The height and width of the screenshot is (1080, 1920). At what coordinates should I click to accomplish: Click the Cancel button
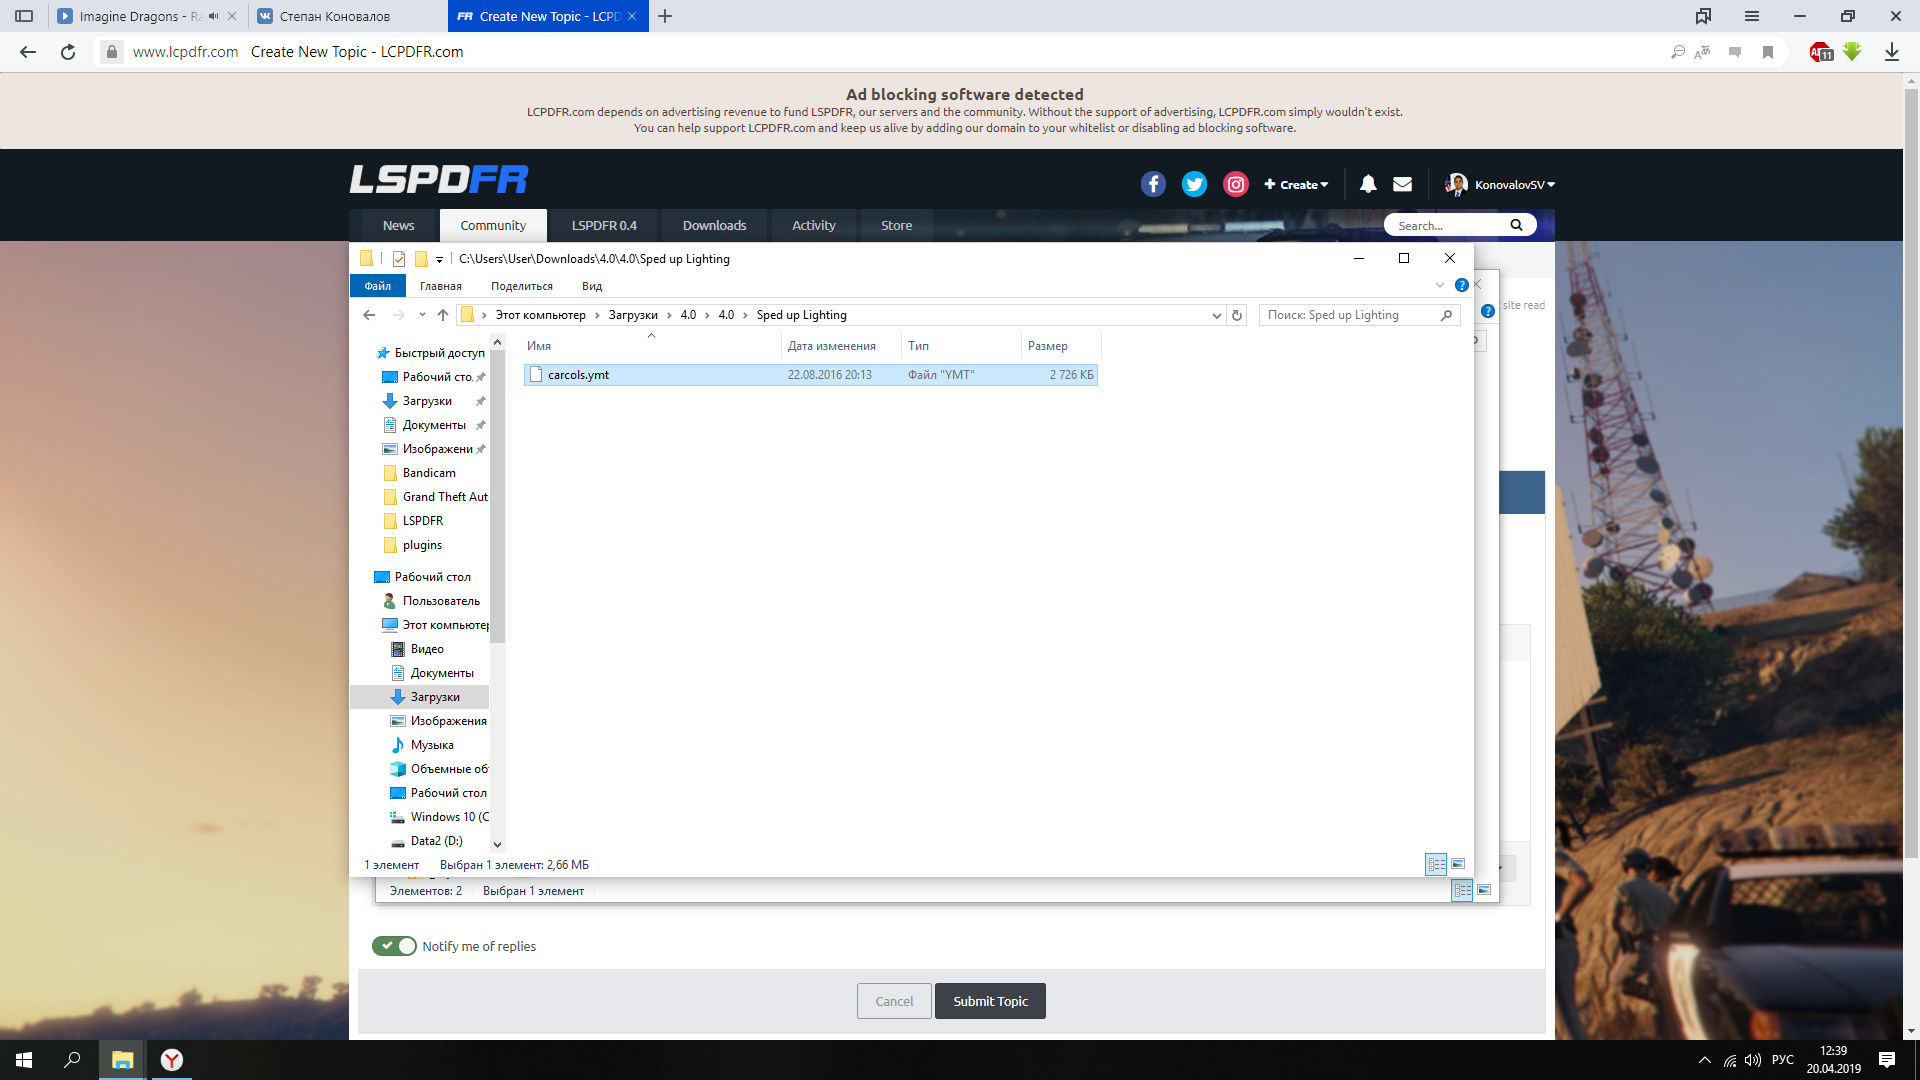(894, 1001)
